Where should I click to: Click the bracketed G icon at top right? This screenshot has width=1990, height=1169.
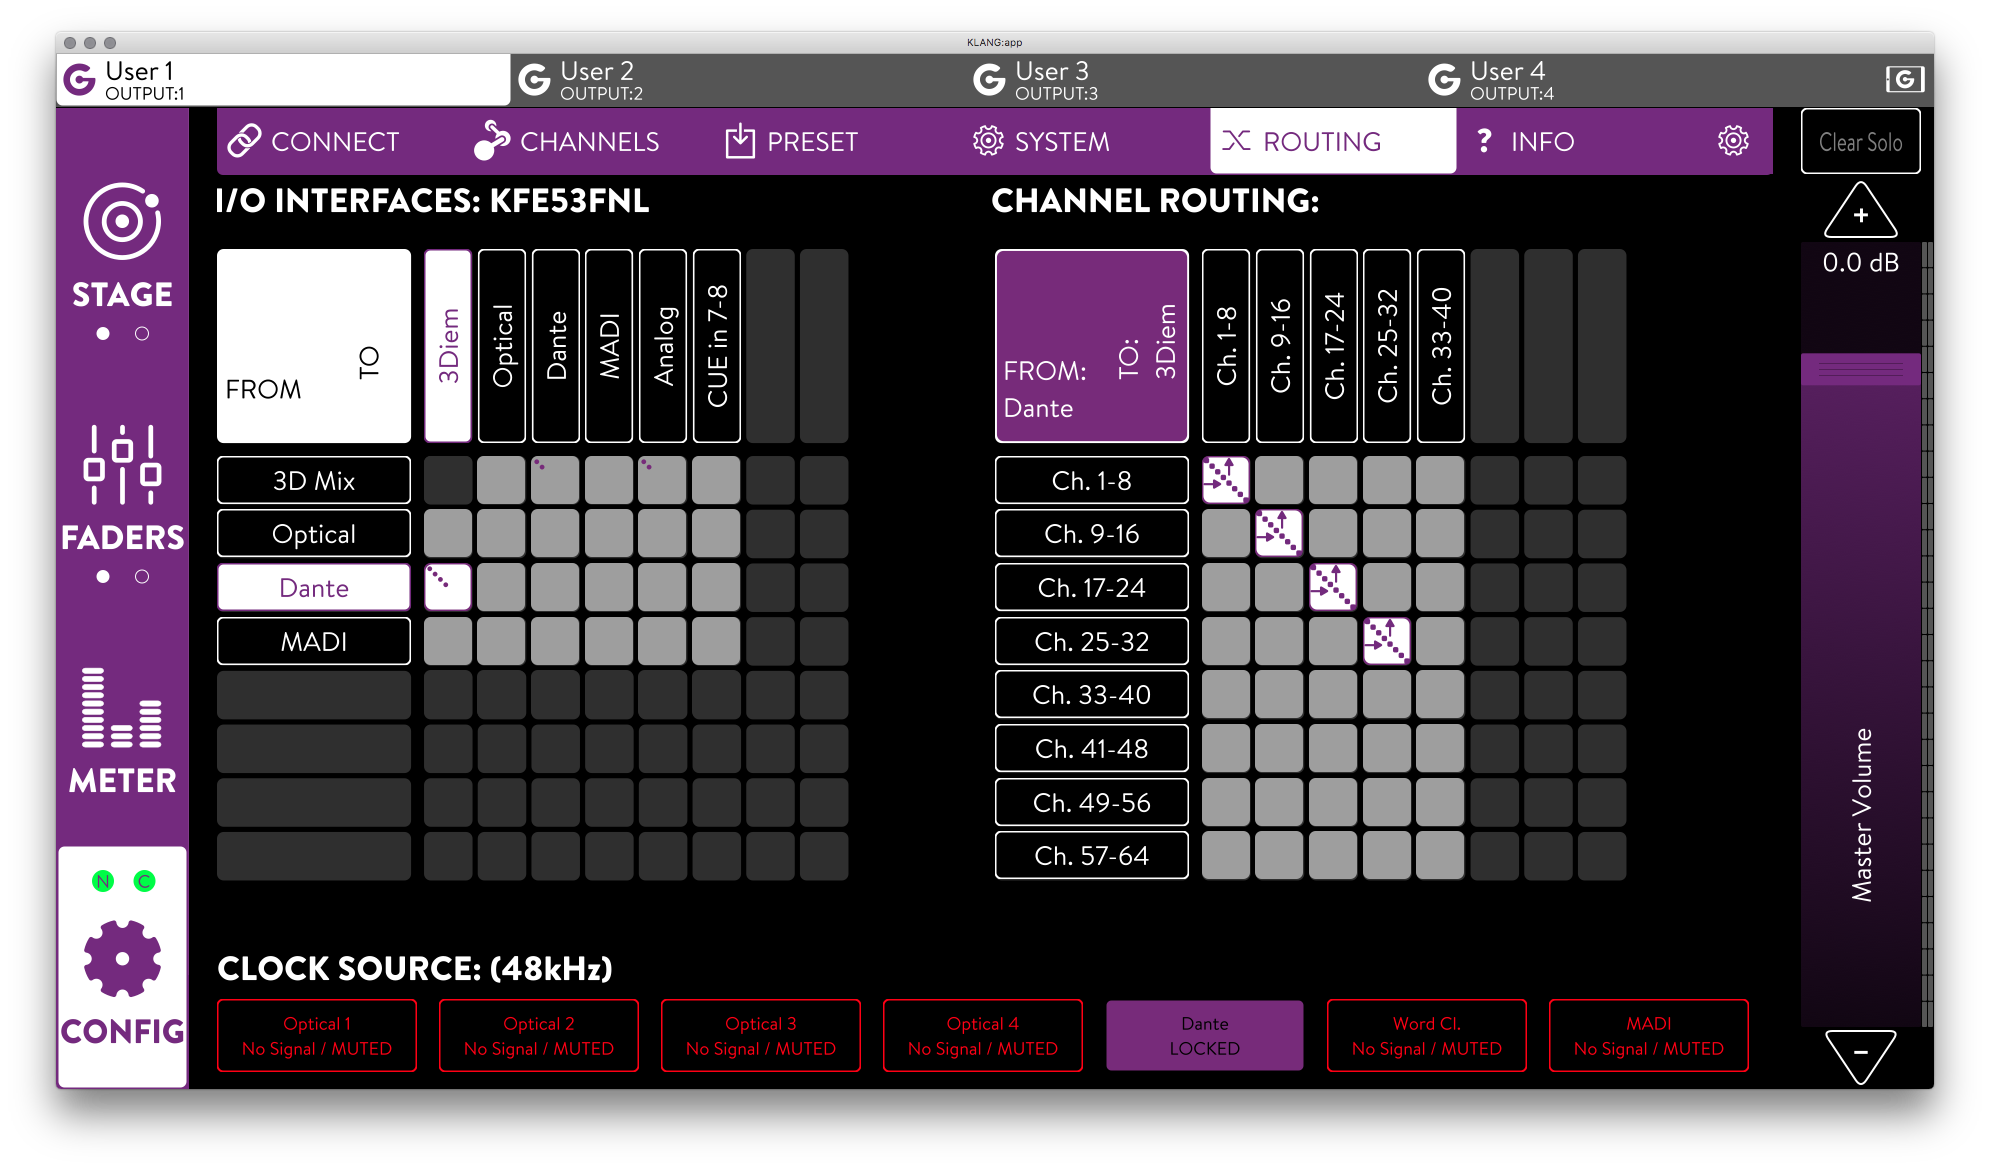(1905, 79)
